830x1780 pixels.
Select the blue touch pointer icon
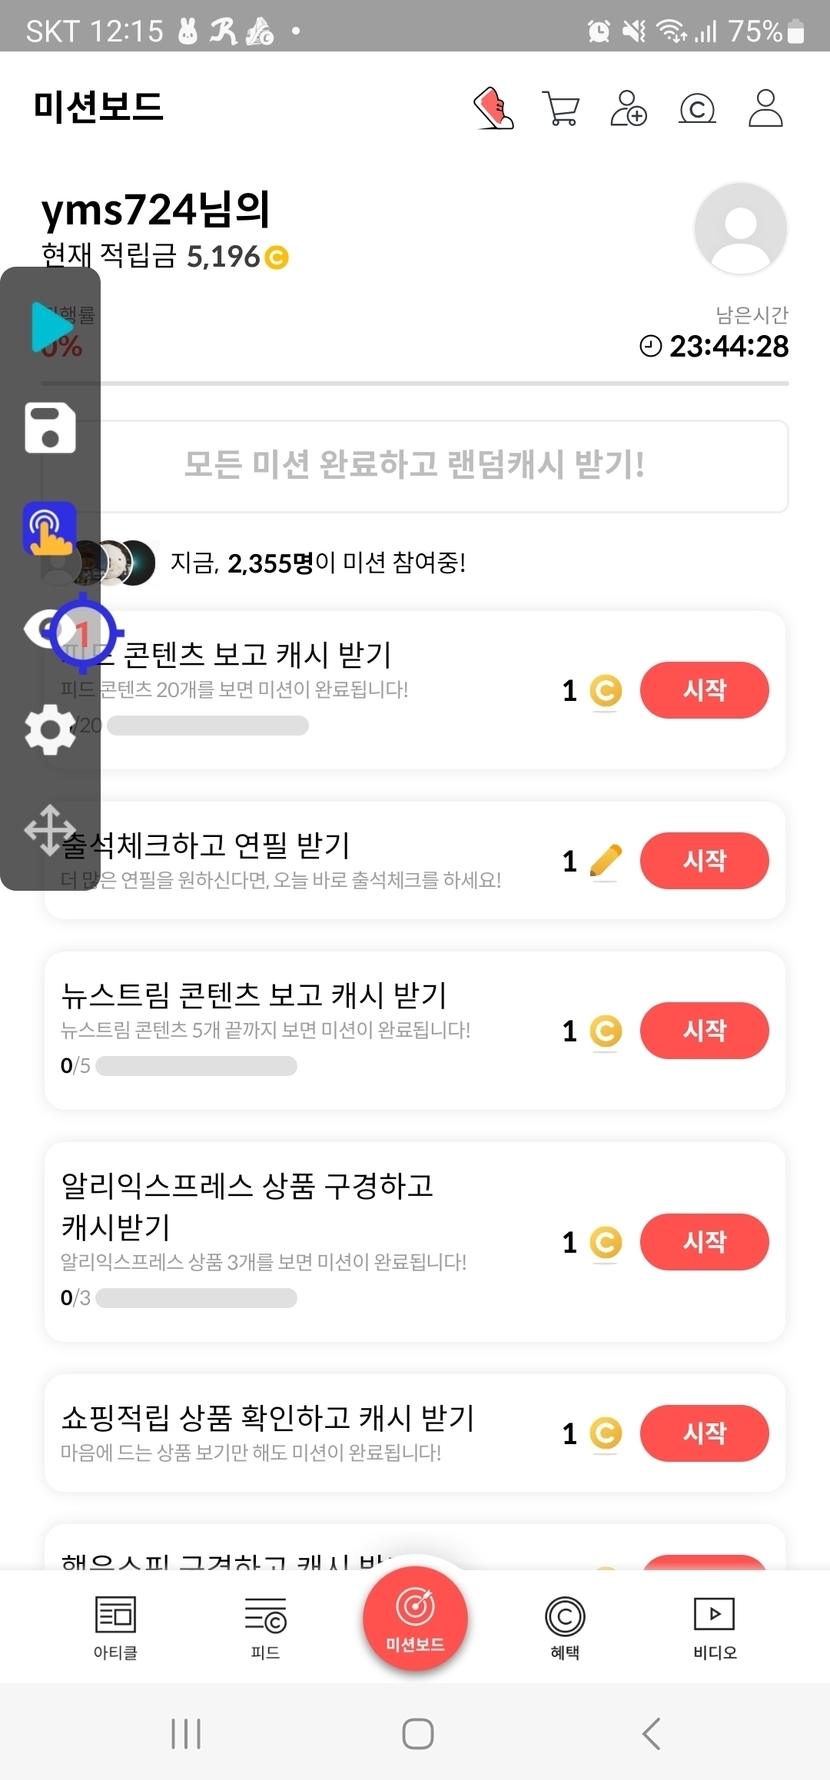tap(50, 528)
